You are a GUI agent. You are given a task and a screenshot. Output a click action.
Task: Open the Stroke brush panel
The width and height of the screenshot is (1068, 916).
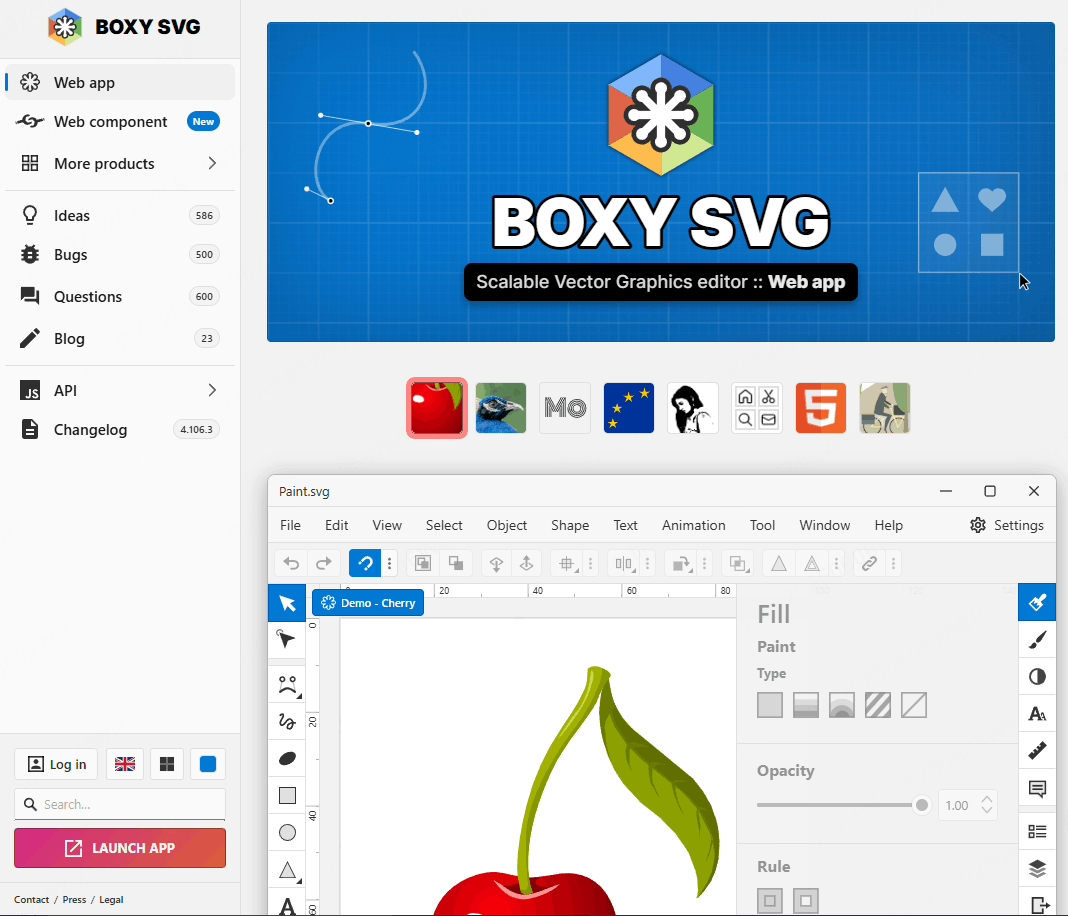[1037, 639]
